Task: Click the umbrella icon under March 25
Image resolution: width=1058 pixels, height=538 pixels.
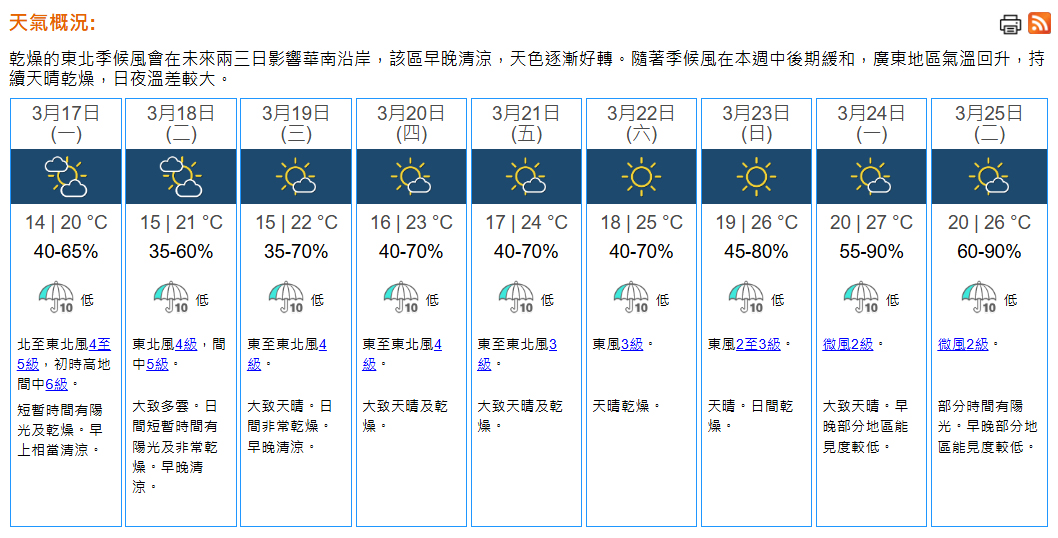Action: pos(979,298)
